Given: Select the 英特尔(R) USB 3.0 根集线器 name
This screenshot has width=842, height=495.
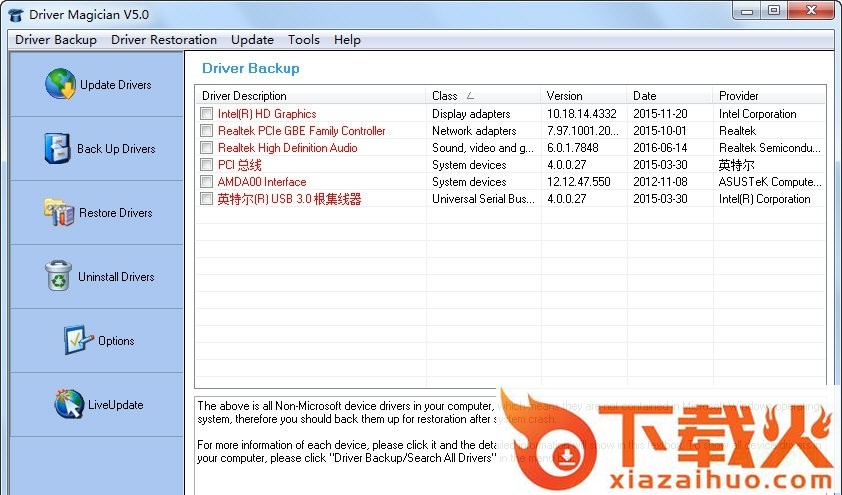Looking at the screenshot, I should coord(289,199).
